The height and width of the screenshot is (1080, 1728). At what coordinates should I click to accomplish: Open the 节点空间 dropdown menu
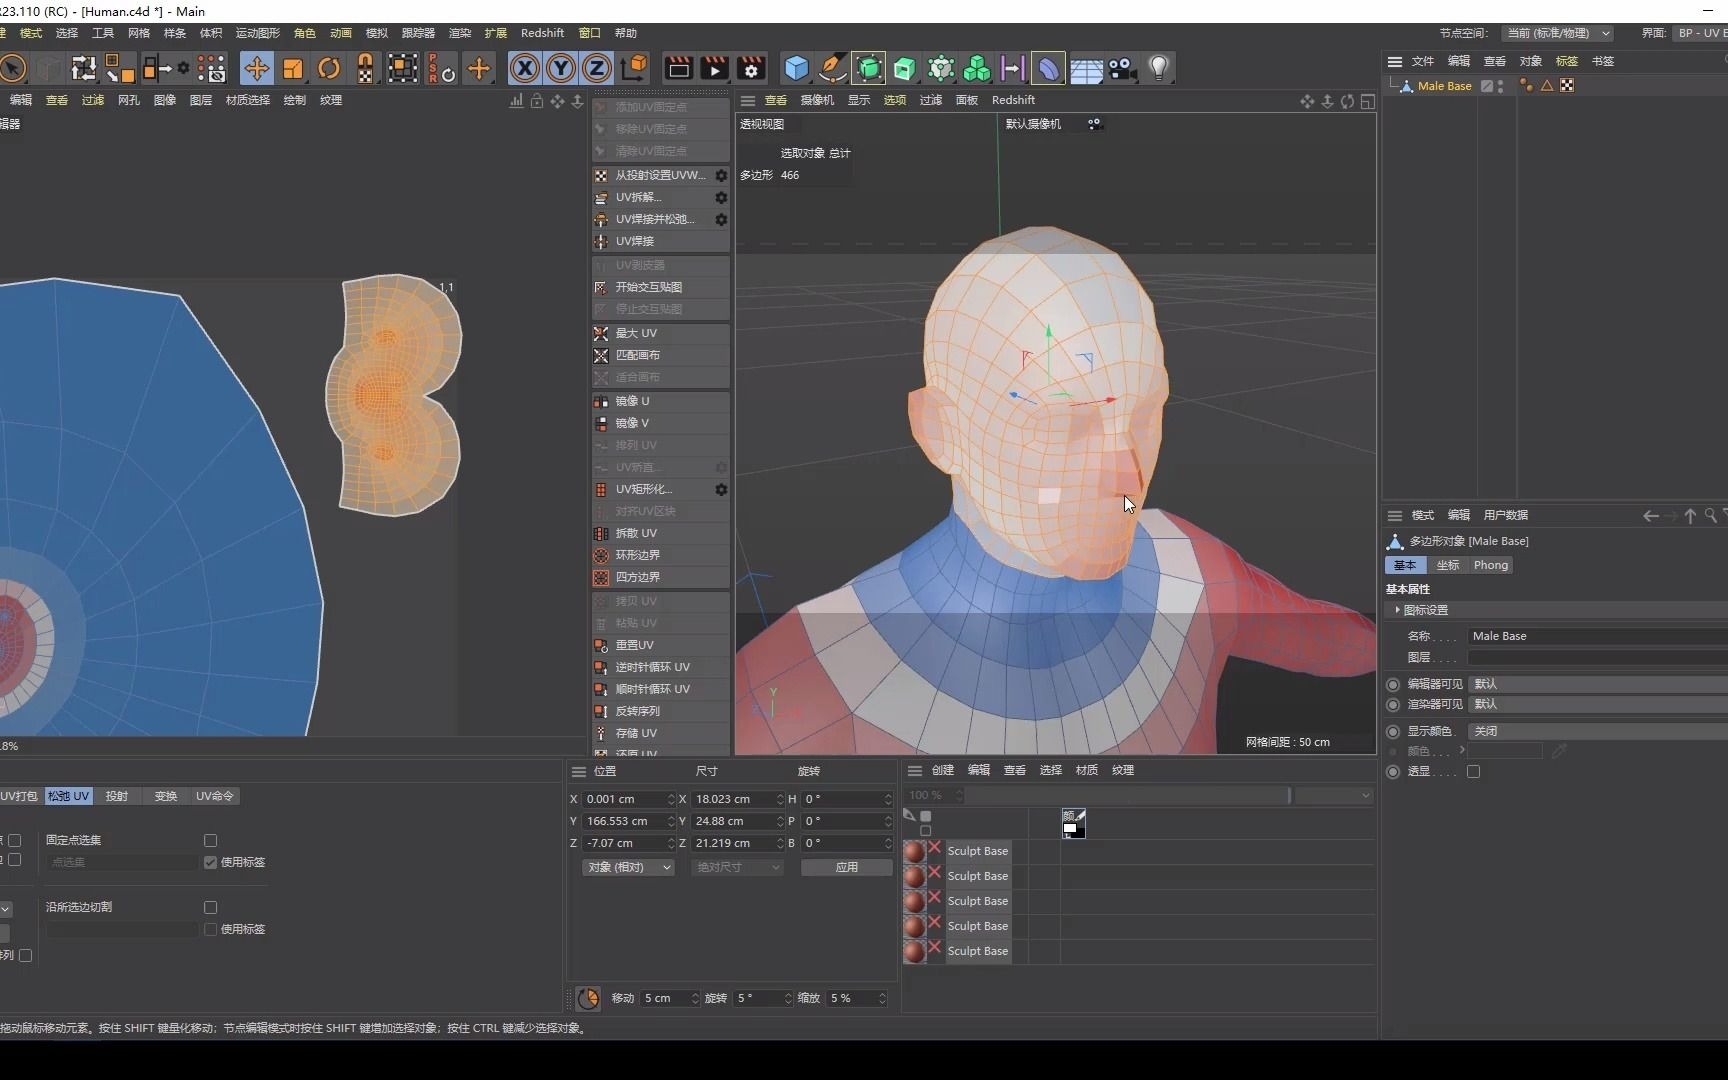coord(1558,33)
